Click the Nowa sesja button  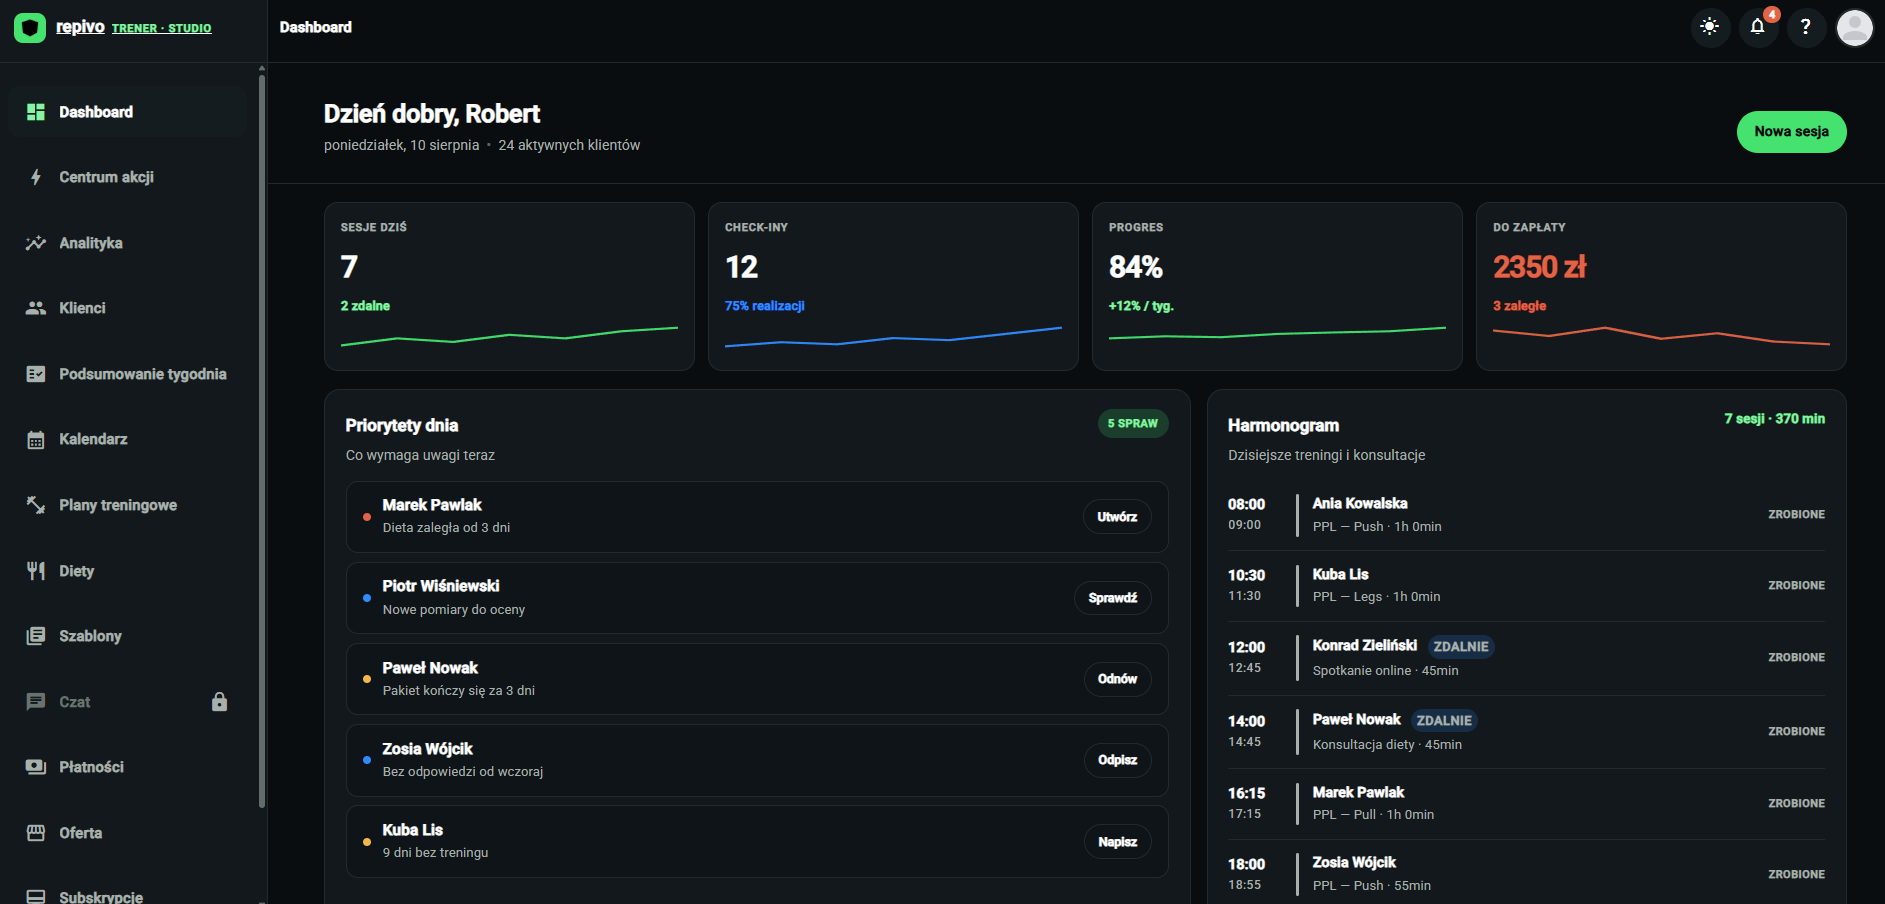[x=1791, y=132]
